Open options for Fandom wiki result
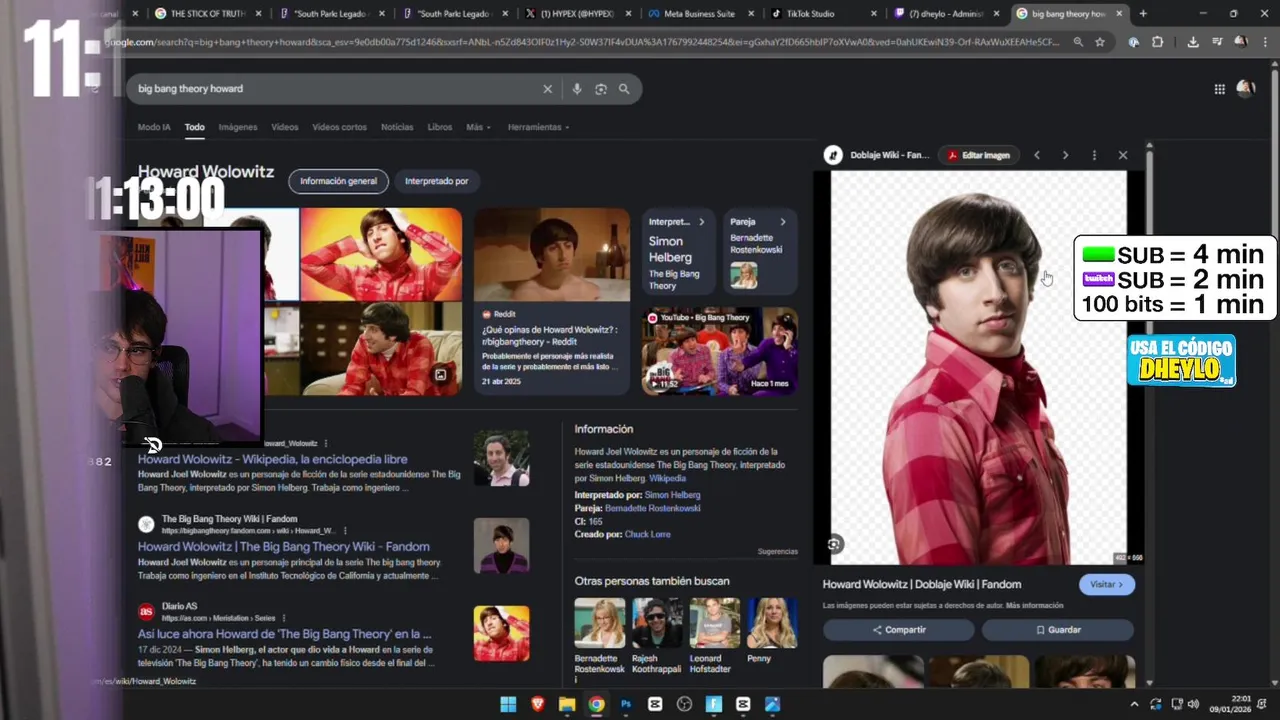 (x=345, y=531)
